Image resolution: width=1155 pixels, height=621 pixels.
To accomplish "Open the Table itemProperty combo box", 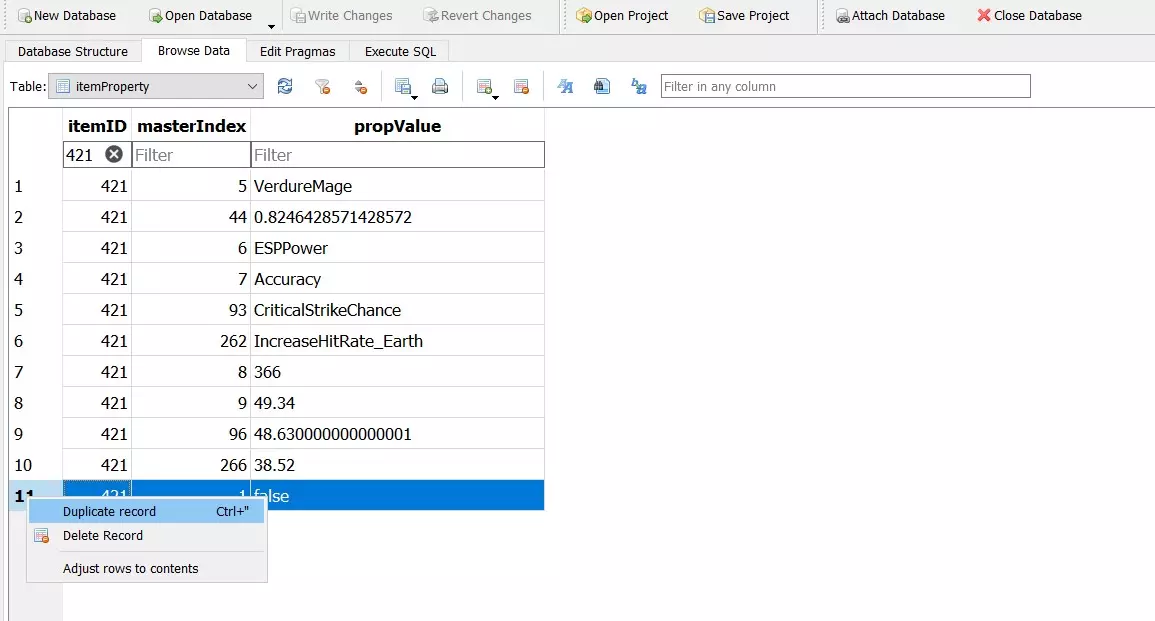I will pyautogui.click(x=156, y=86).
